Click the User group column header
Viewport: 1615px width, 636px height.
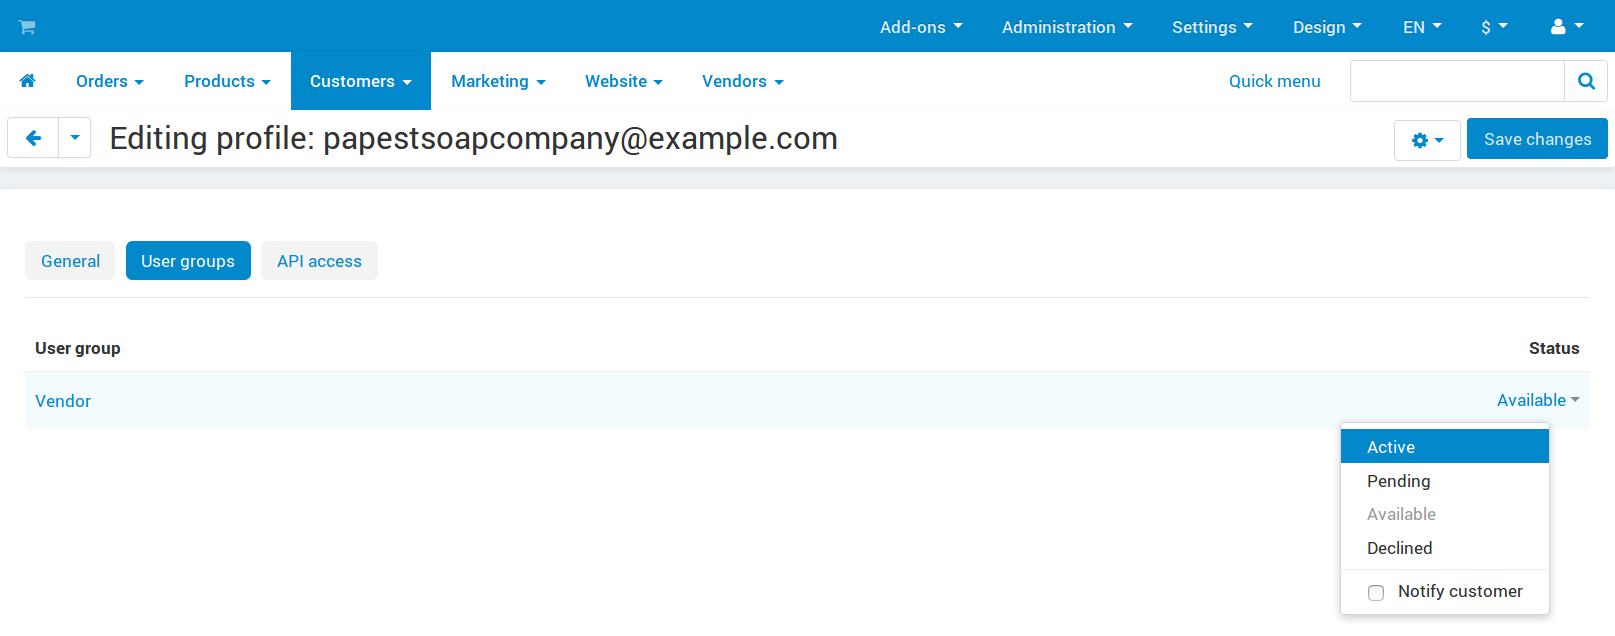click(x=78, y=348)
